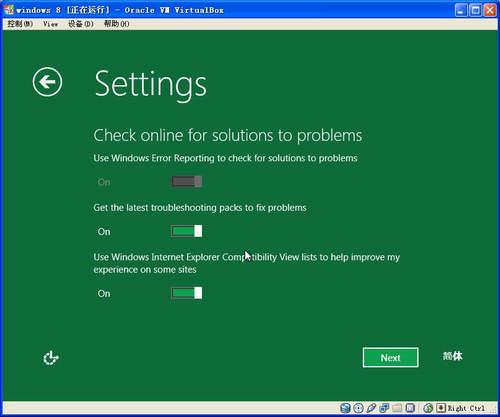Viewport: 500px width, 417px height.
Task: Click the 'Compatibility View lists' description text
Action: pos(246,263)
